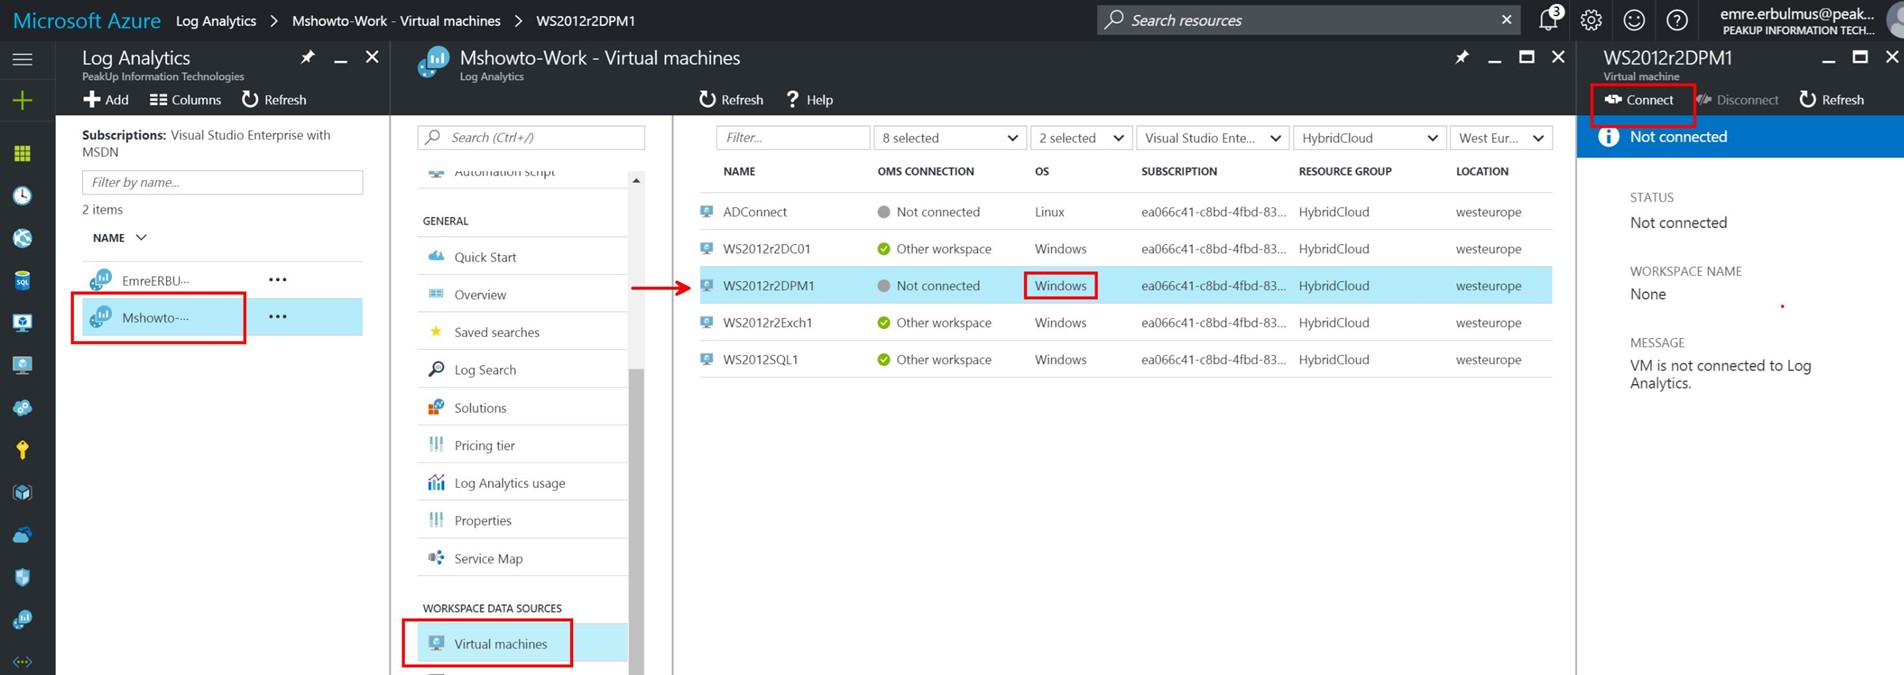Open Service Map
Screen dimensions: 1904x675
522,558
